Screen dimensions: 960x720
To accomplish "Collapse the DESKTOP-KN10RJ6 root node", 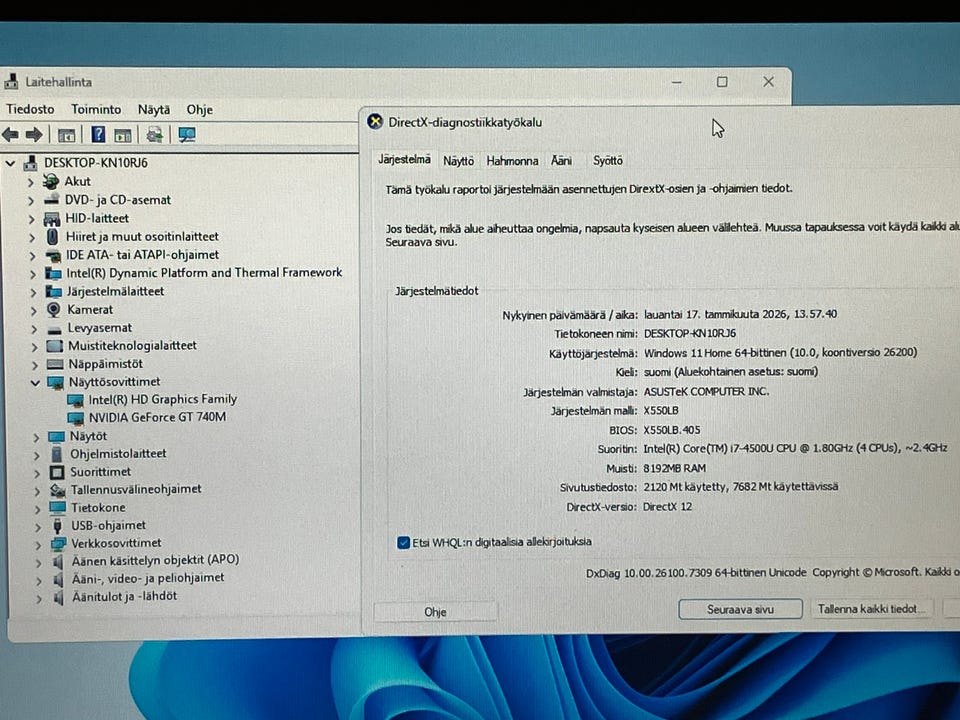I will (10, 163).
